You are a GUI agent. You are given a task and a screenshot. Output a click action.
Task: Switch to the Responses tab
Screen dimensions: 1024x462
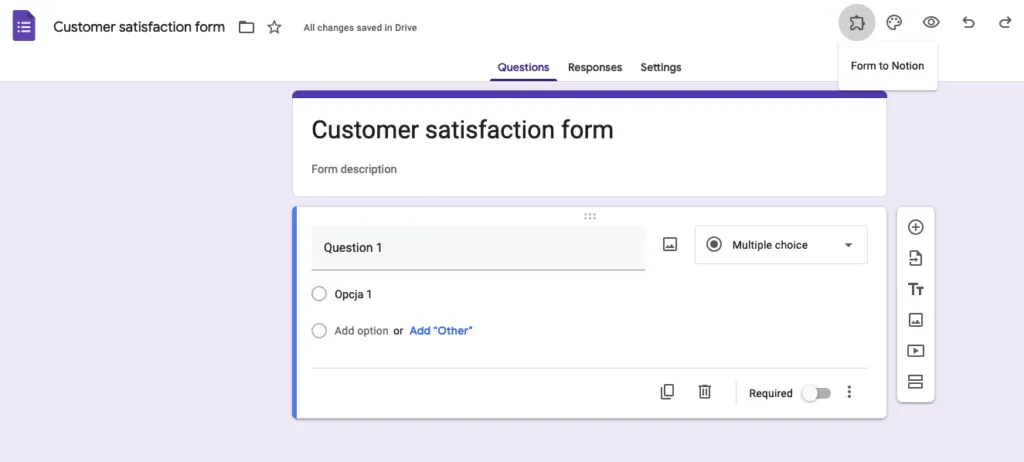coord(595,67)
